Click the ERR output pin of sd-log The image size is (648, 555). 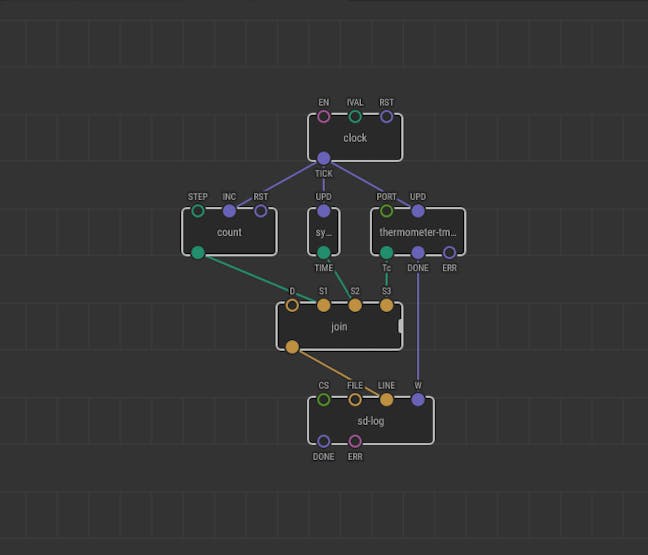[355, 441]
